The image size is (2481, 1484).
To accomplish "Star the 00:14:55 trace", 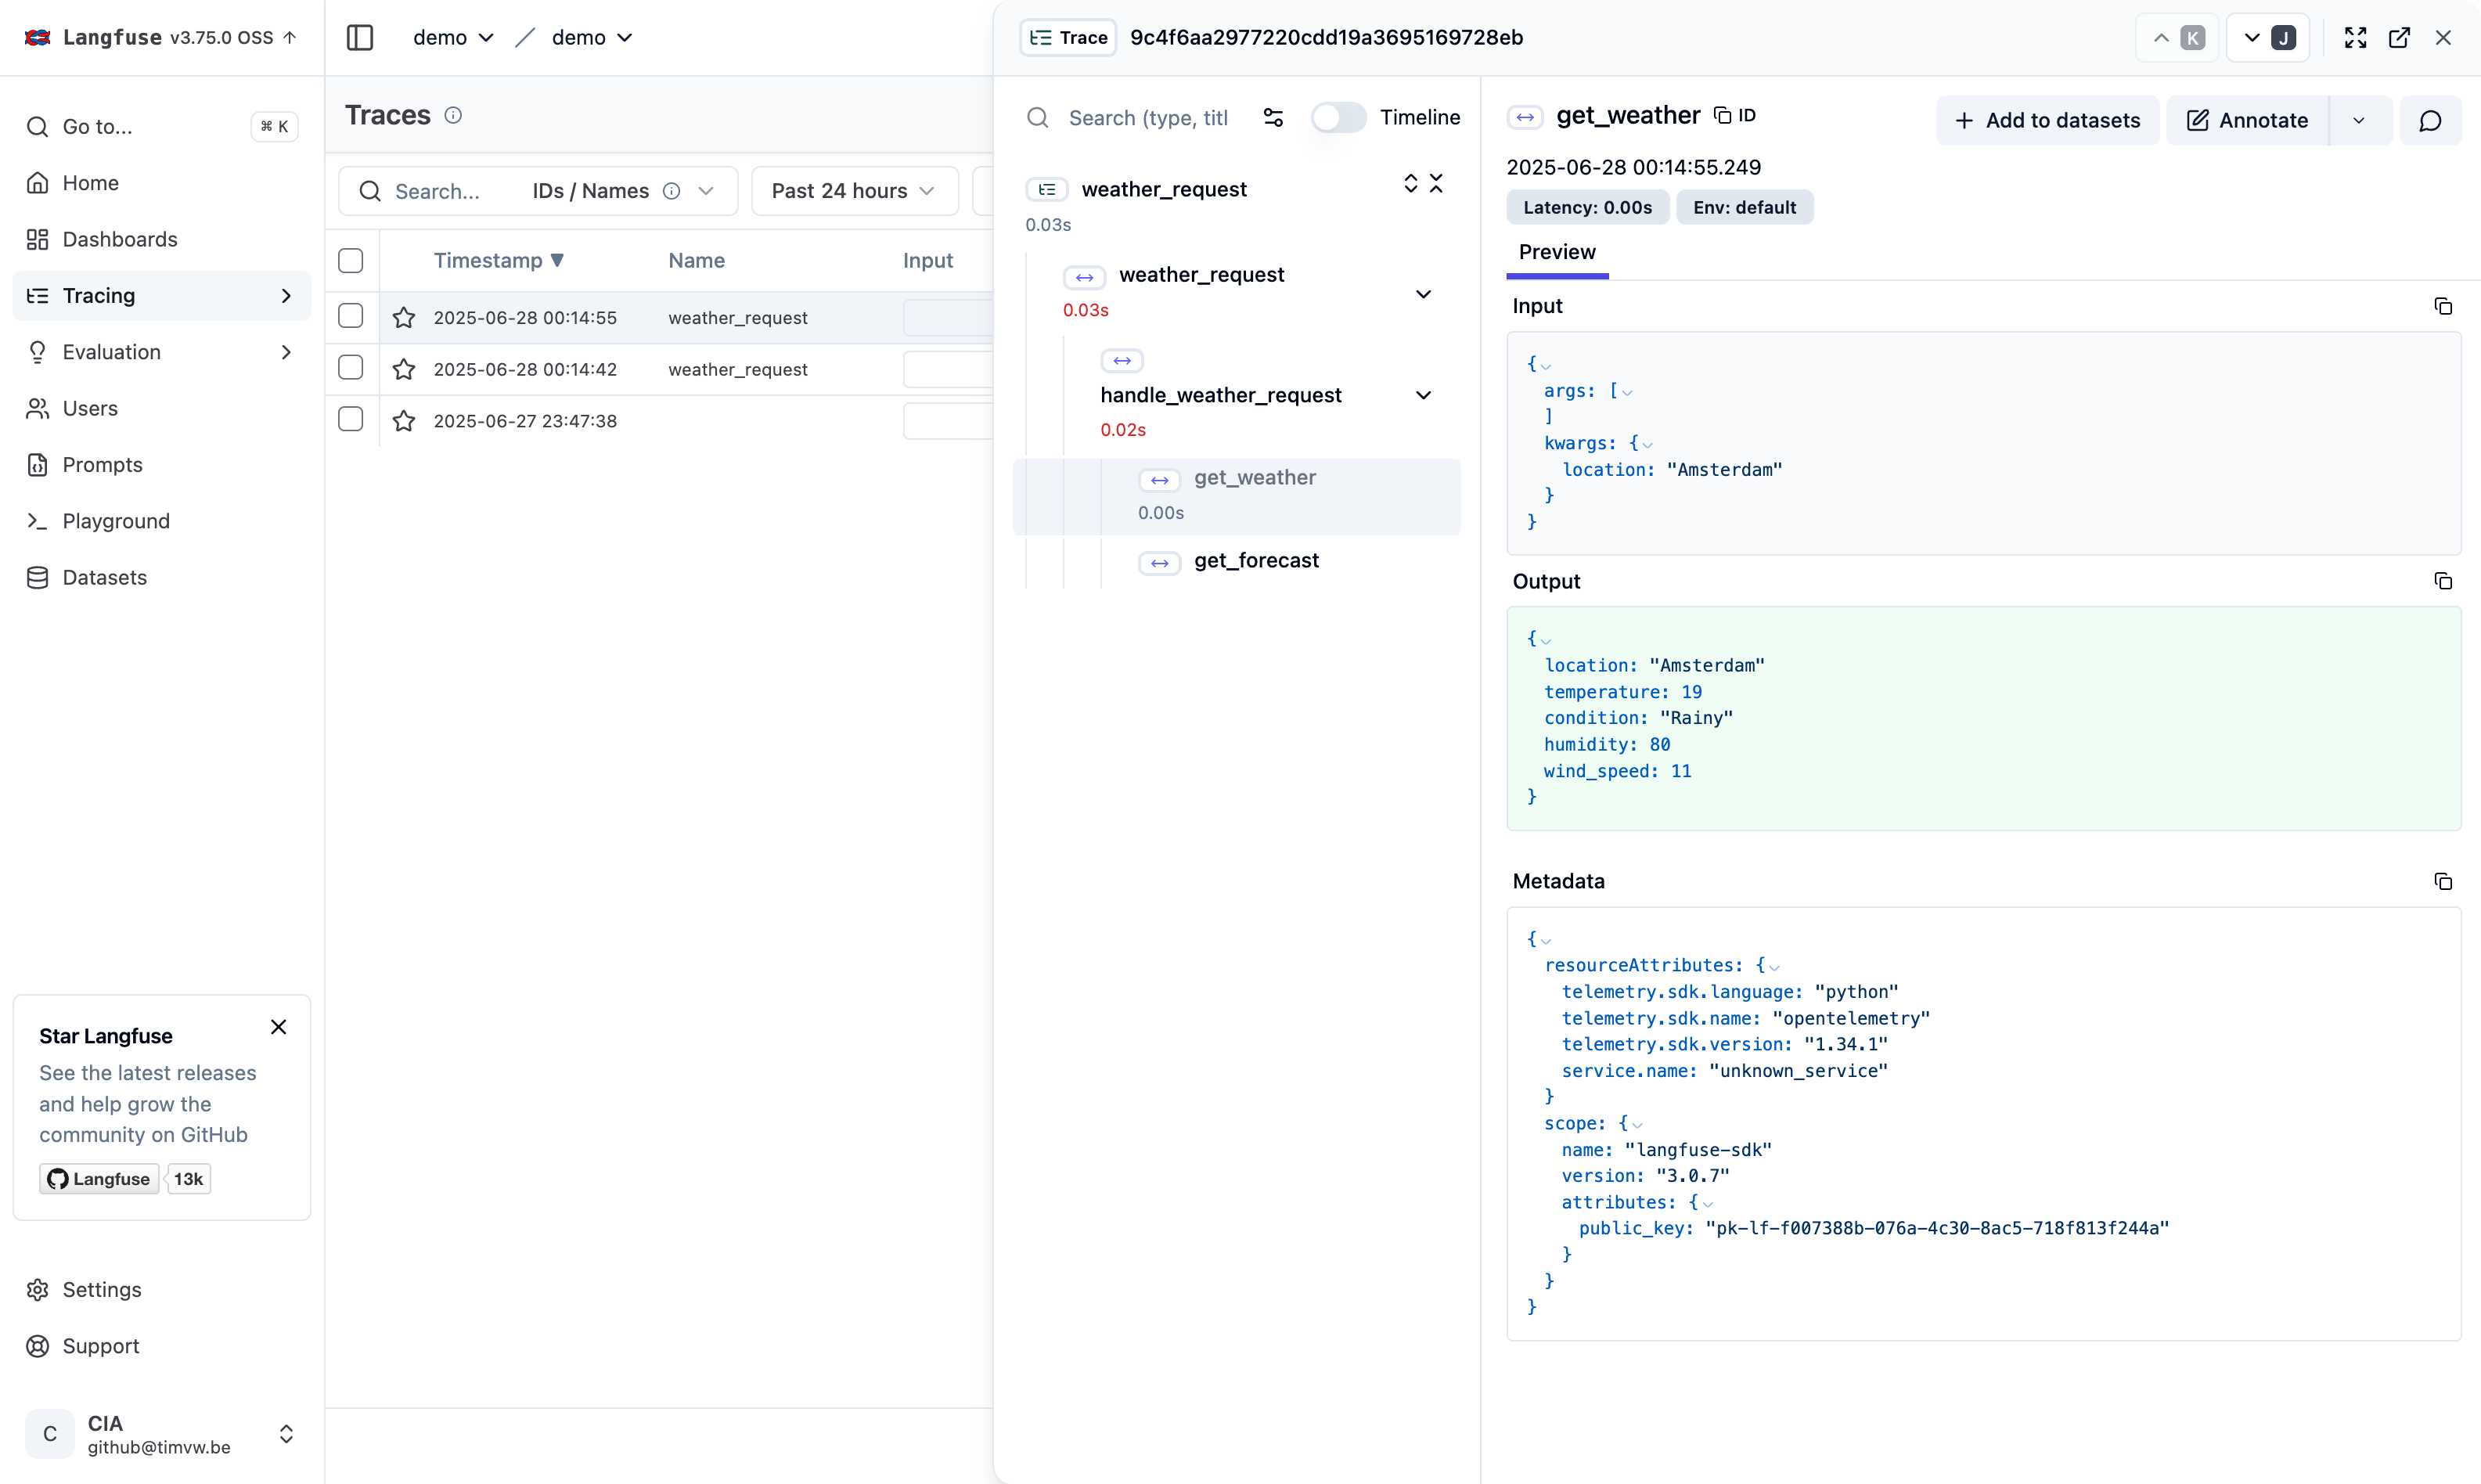I will click(404, 318).
